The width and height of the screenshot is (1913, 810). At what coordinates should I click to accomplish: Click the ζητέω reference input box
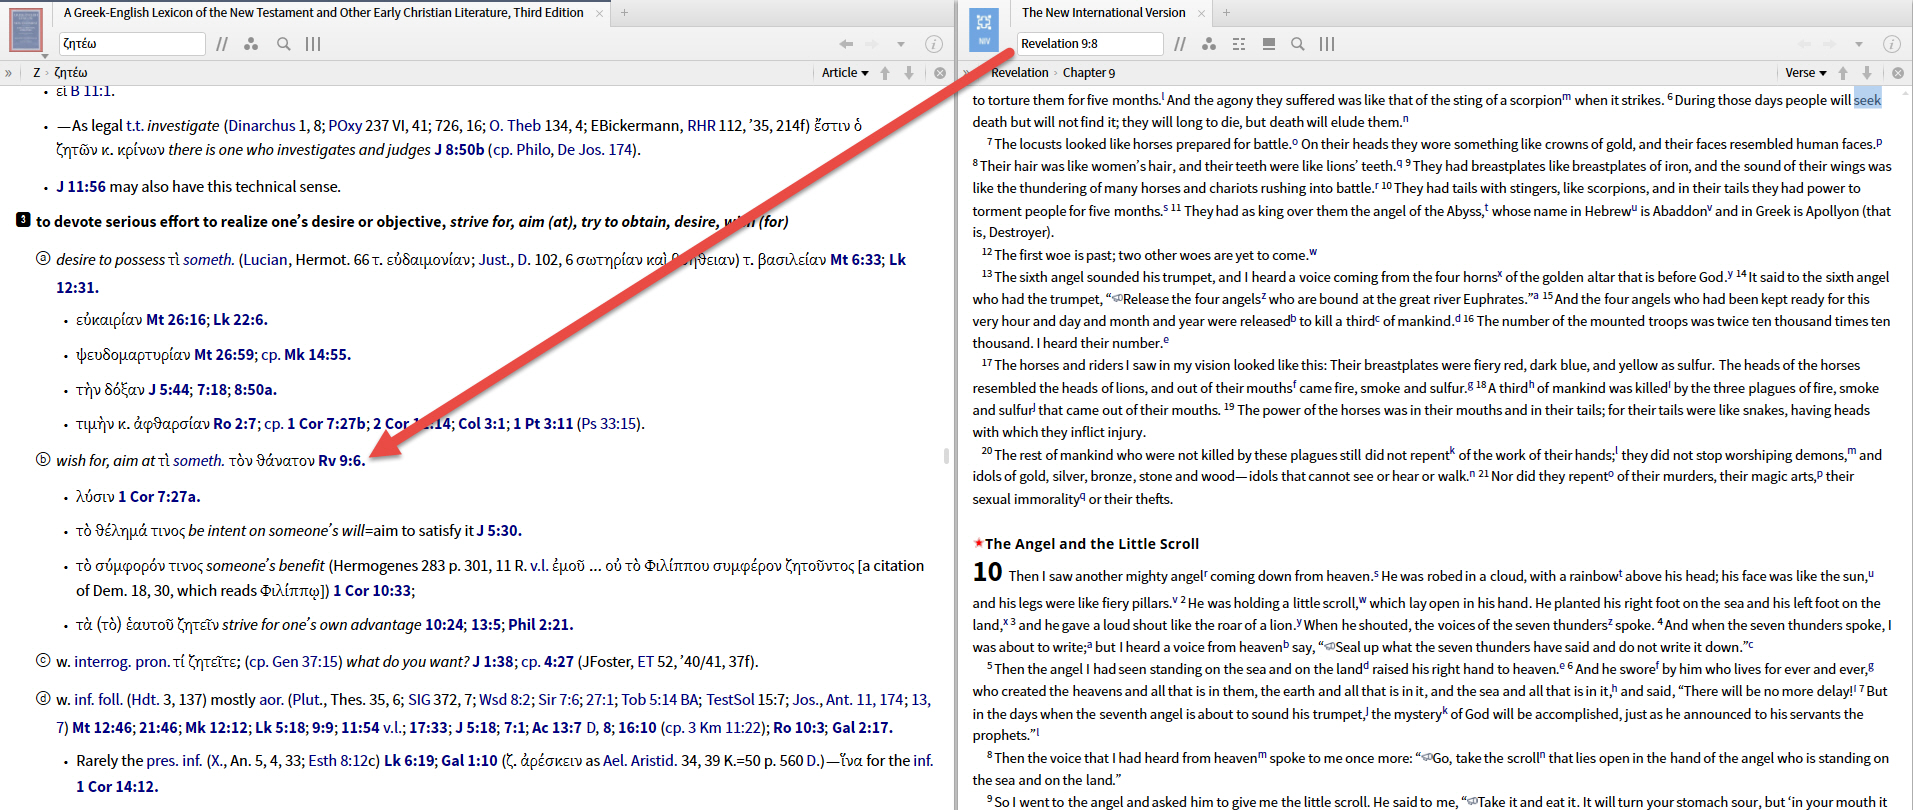(x=132, y=44)
